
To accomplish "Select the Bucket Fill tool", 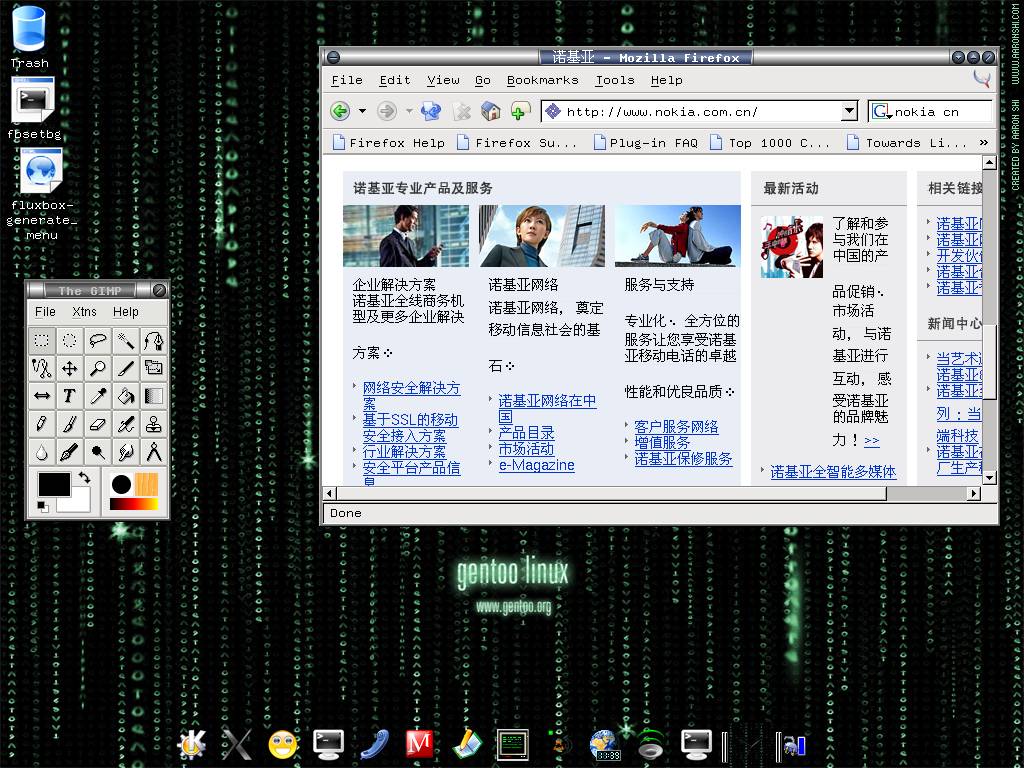I will pyautogui.click(x=126, y=396).
